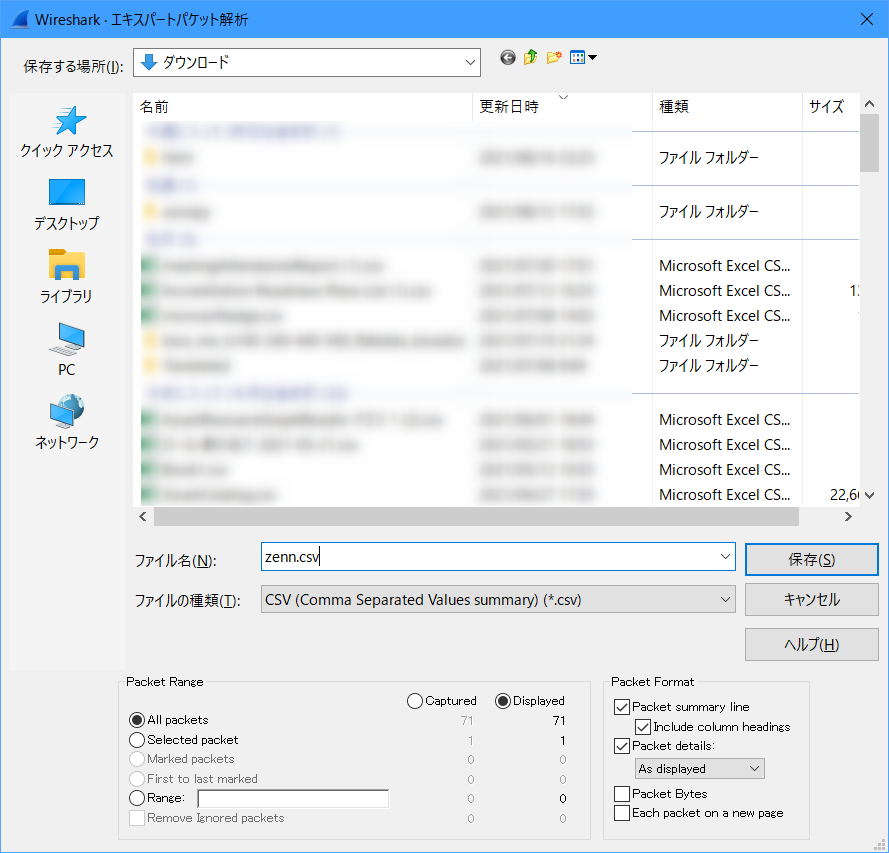889x853 pixels.
Task: Click the 保存(S) save button
Action: coord(811,560)
